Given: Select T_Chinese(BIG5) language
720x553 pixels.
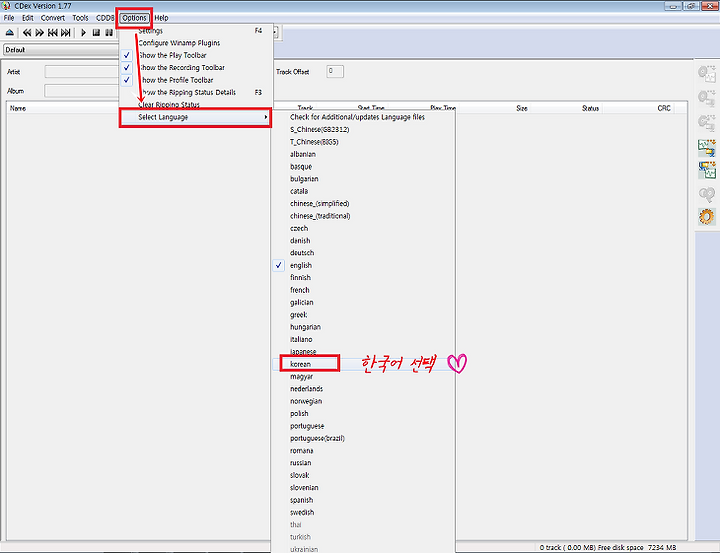Looking at the screenshot, I should click(363, 142).
